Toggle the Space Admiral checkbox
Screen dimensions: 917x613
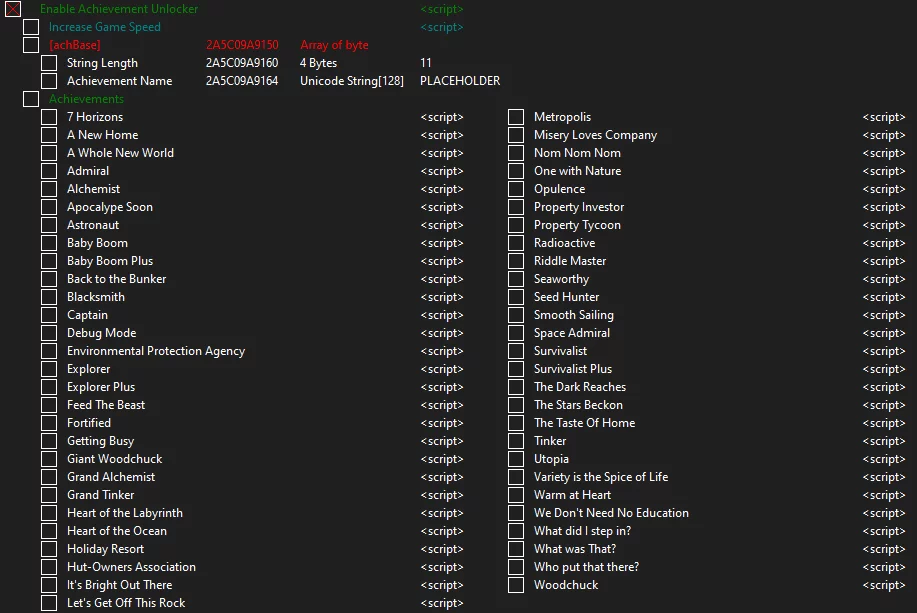point(516,333)
